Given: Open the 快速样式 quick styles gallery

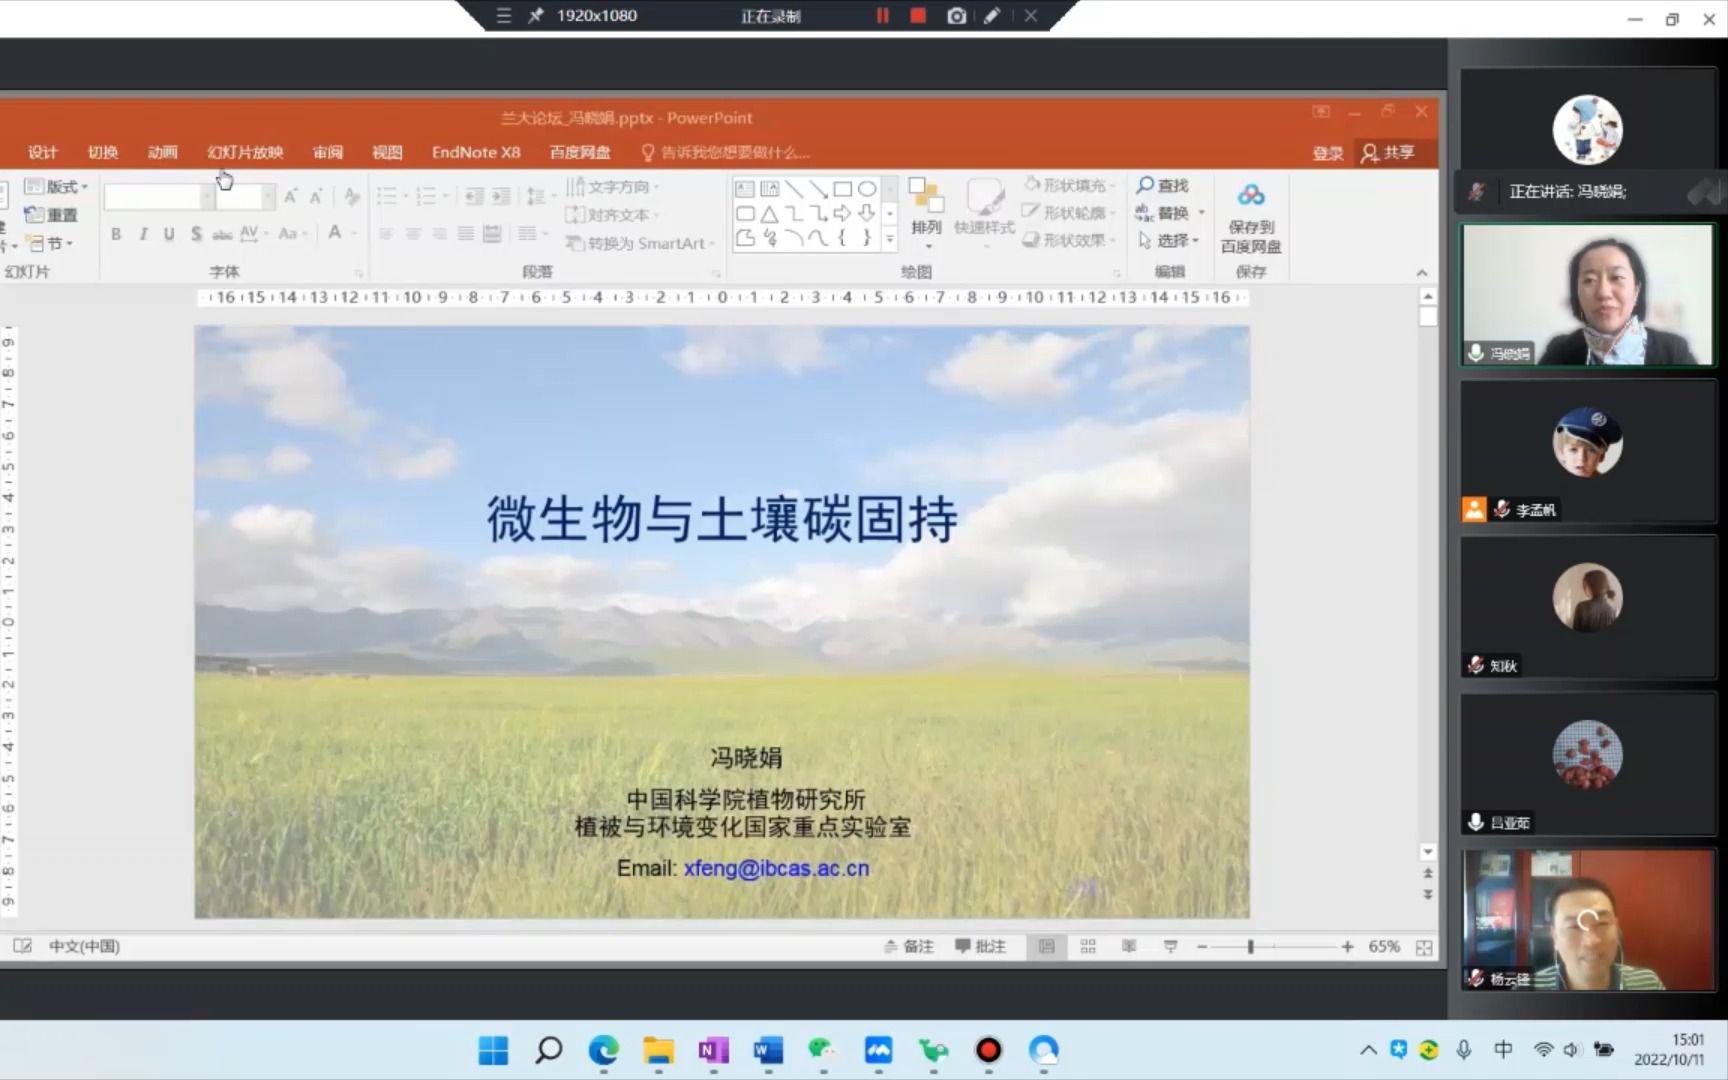Looking at the screenshot, I should (x=984, y=211).
